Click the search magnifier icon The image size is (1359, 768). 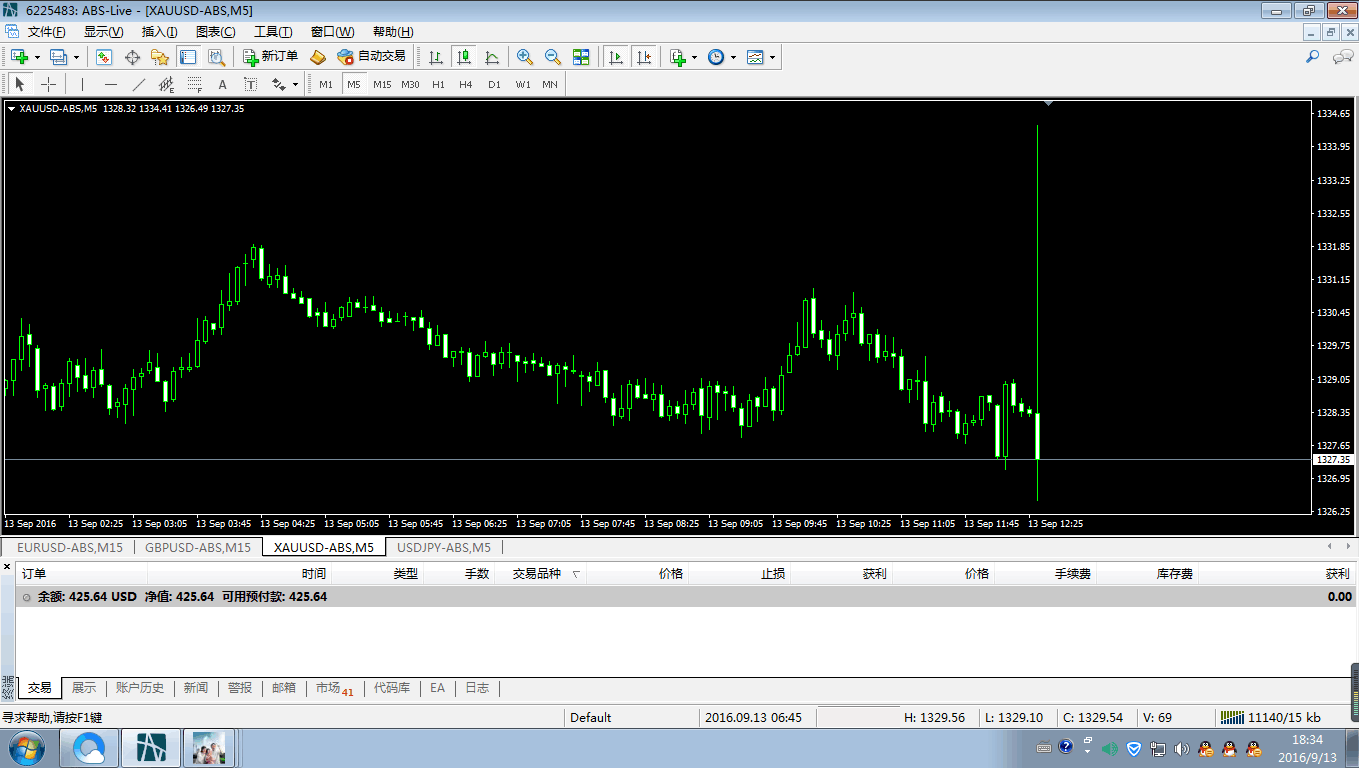pos(1313,57)
